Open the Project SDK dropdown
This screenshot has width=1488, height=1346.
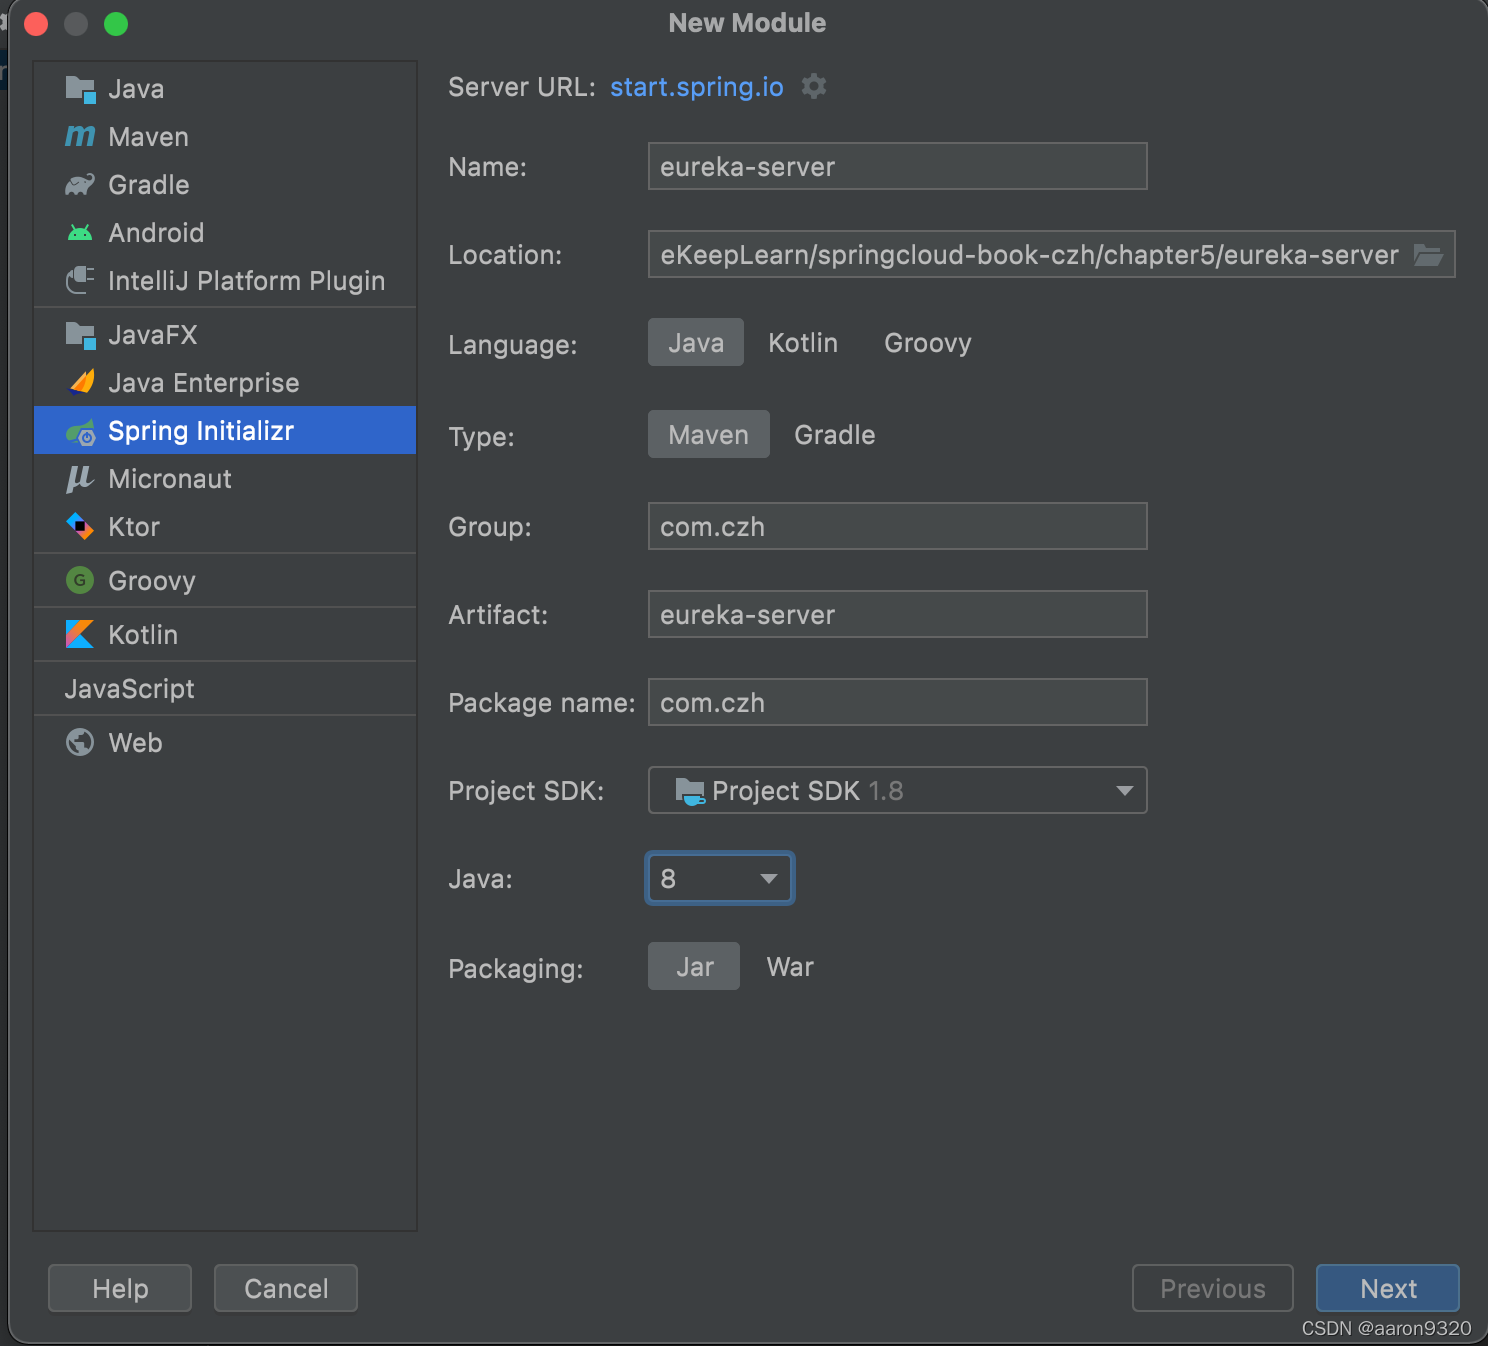point(898,791)
